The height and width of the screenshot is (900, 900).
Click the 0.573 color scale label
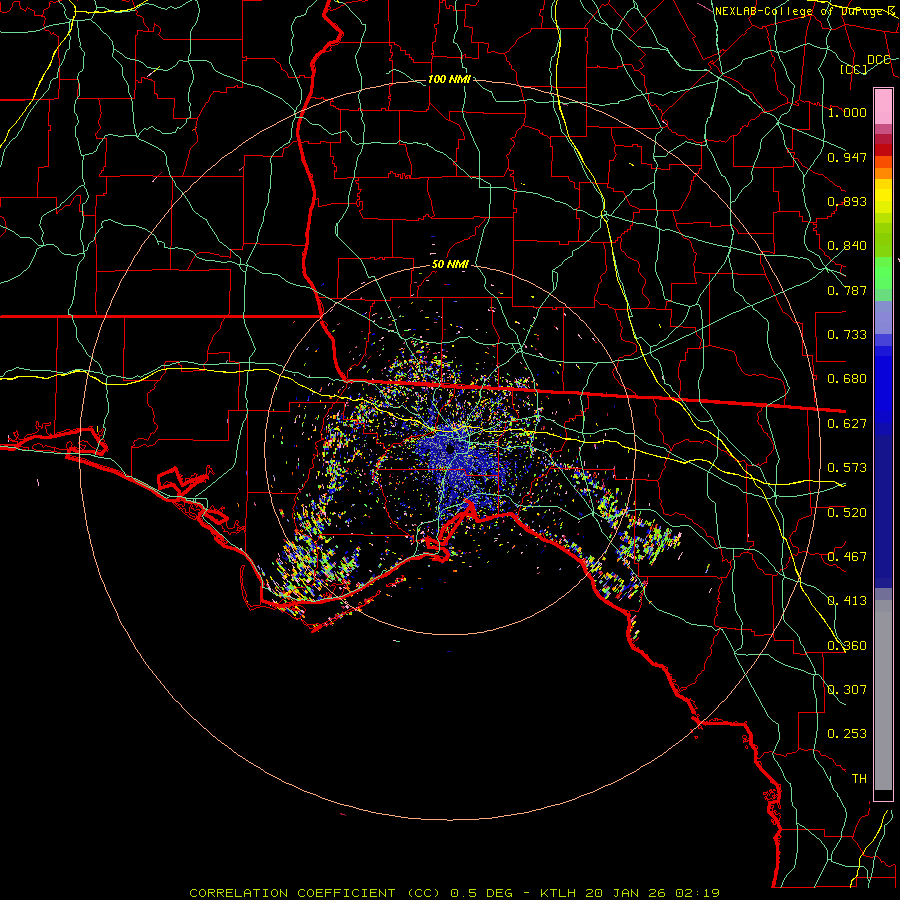click(847, 468)
